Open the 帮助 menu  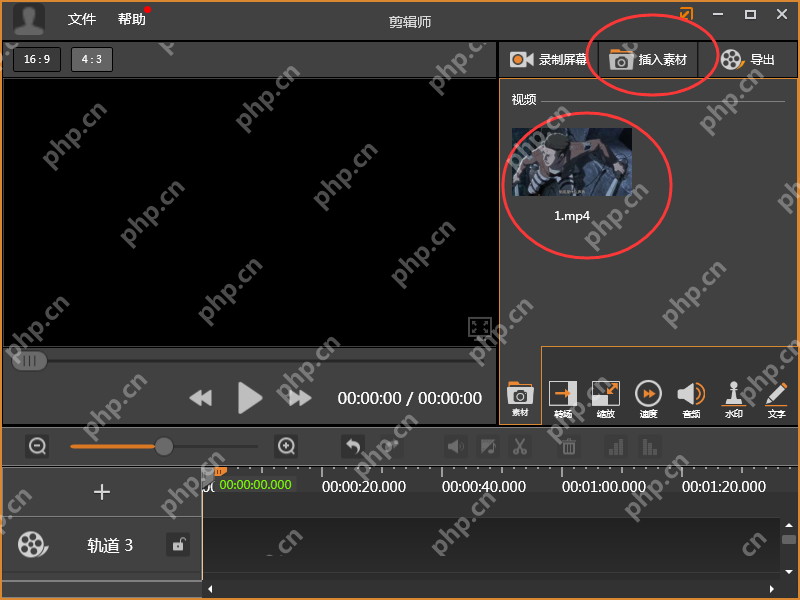click(131, 19)
